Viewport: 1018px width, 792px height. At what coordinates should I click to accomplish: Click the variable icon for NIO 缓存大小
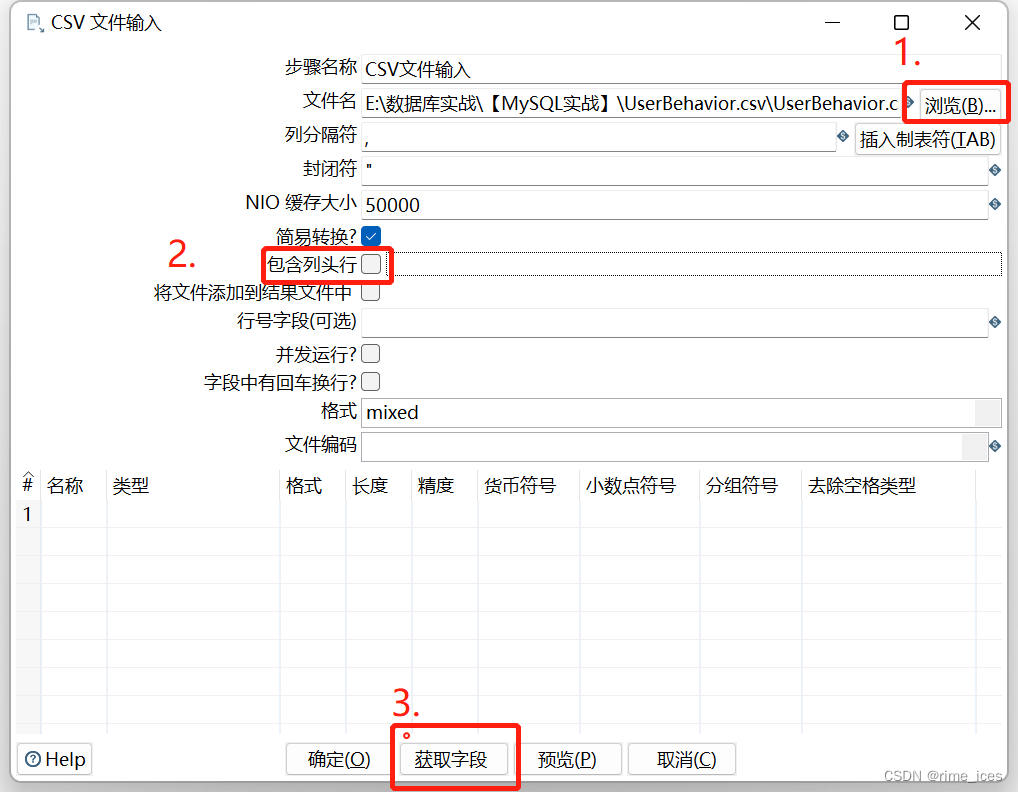pos(995,204)
